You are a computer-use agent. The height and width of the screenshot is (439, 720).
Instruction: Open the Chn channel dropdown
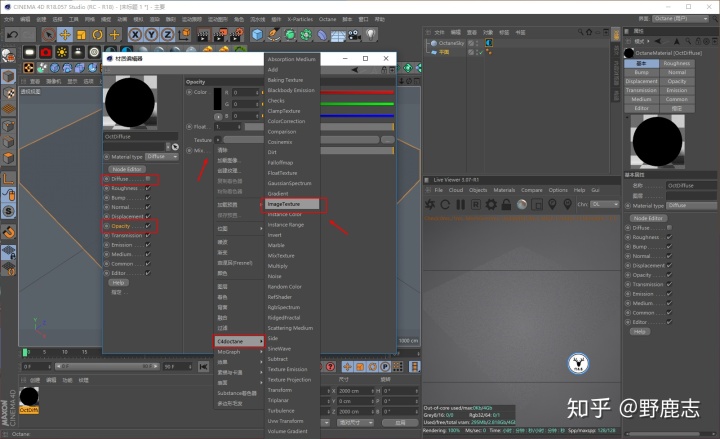pos(605,204)
